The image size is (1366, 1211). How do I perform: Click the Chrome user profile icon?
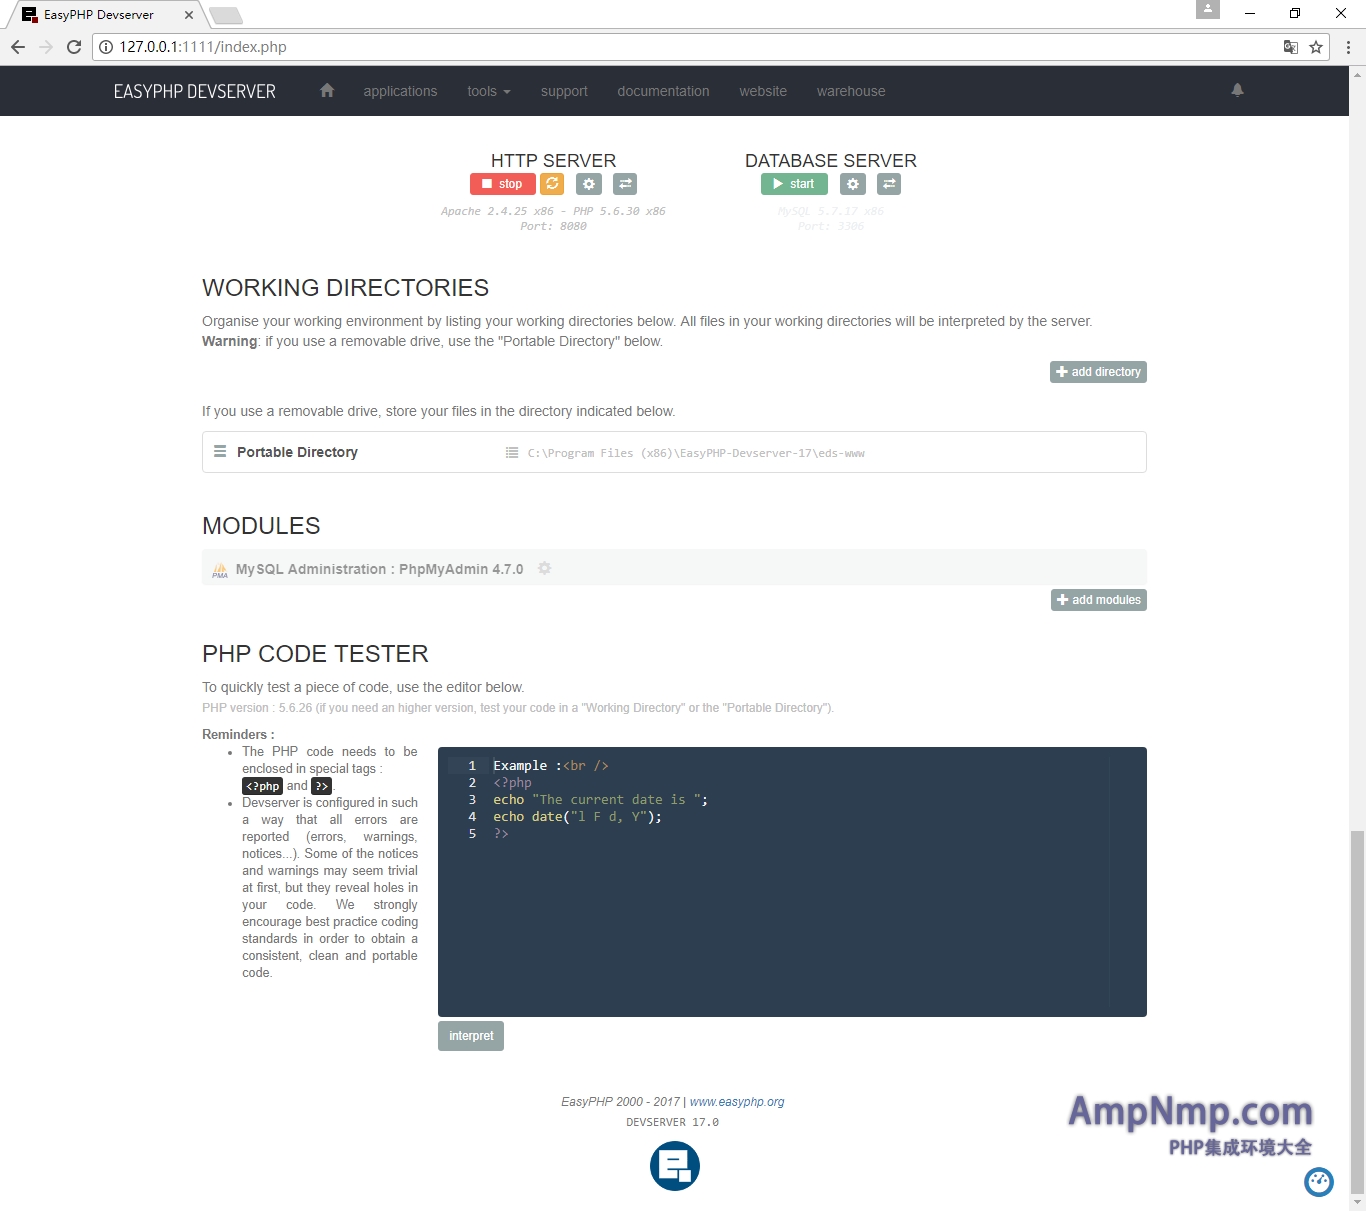click(1208, 9)
